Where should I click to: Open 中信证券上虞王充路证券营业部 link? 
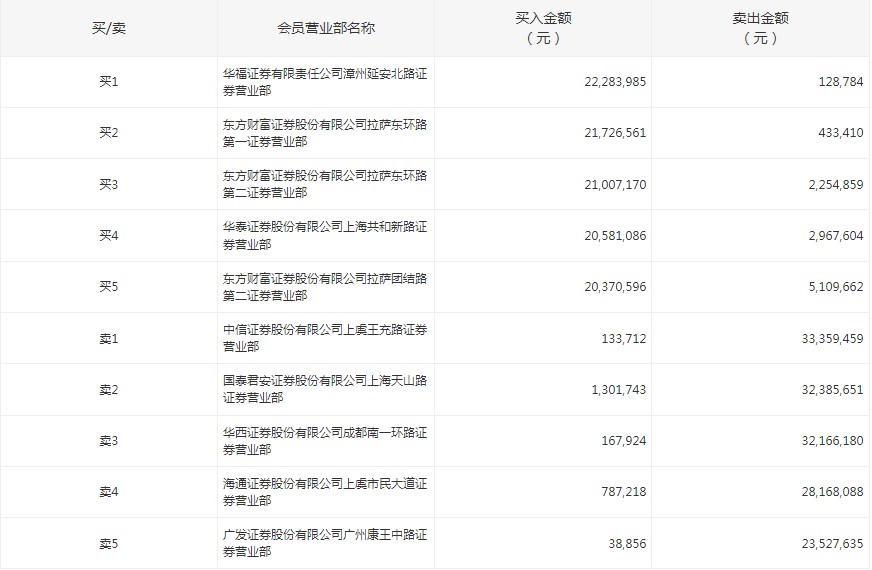tap(324, 338)
